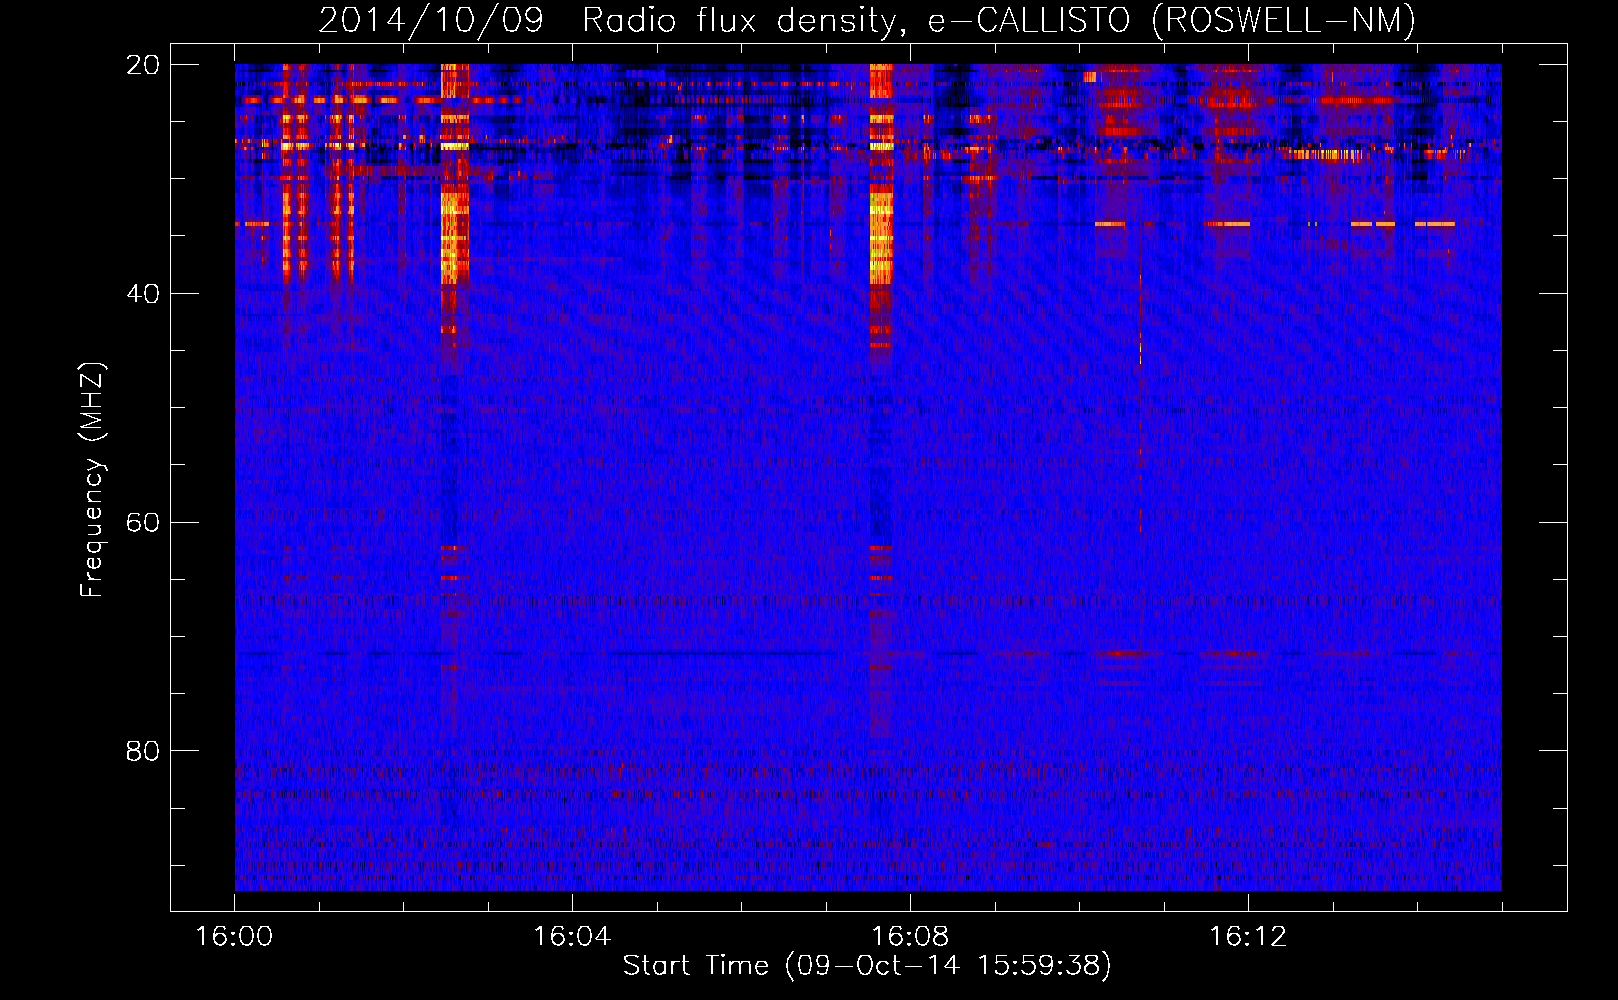The height and width of the screenshot is (1000, 1618).
Task: Click the 16:08 time tick label
Action: (910, 937)
